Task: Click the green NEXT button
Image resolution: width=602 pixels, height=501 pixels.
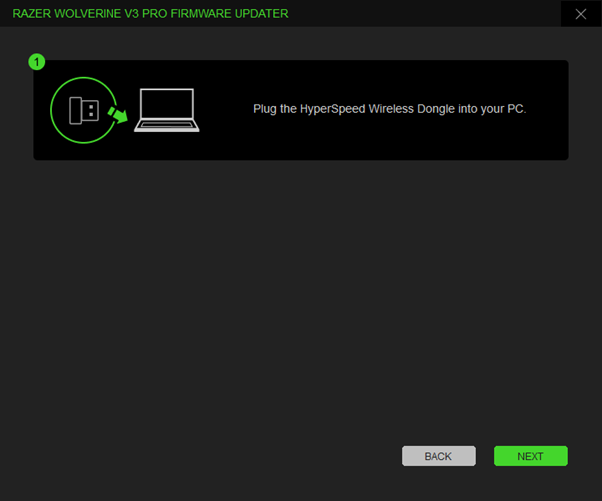Action: click(530, 456)
